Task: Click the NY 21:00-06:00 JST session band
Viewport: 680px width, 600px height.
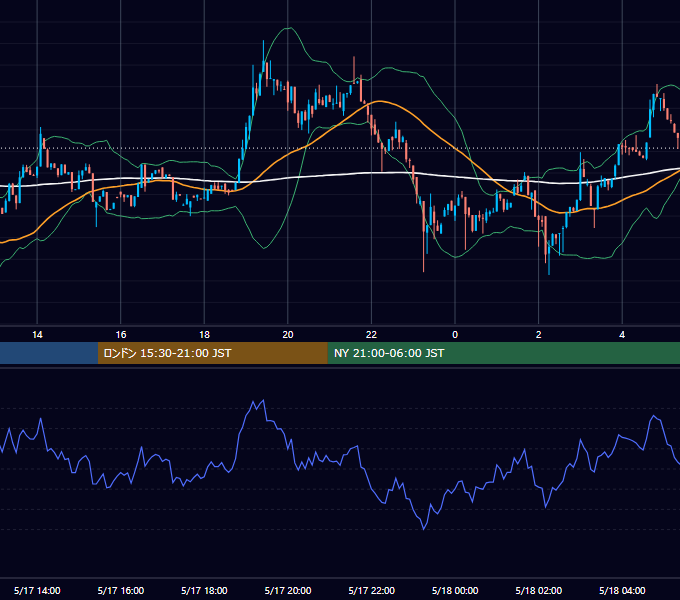Action: (x=503, y=353)
